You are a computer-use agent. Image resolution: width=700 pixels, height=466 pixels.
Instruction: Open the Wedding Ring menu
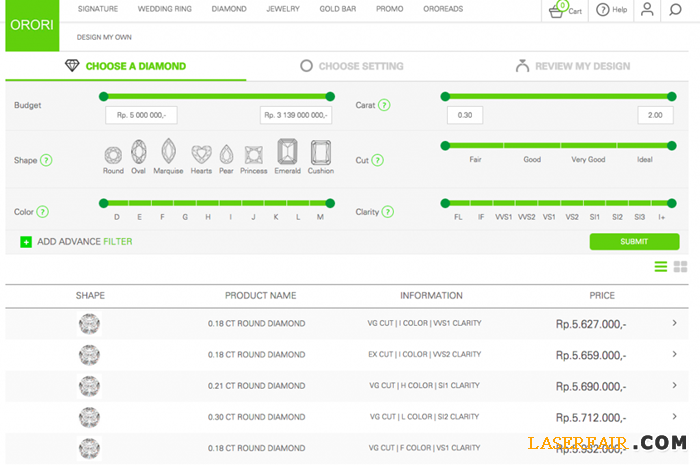coord(165,9)
